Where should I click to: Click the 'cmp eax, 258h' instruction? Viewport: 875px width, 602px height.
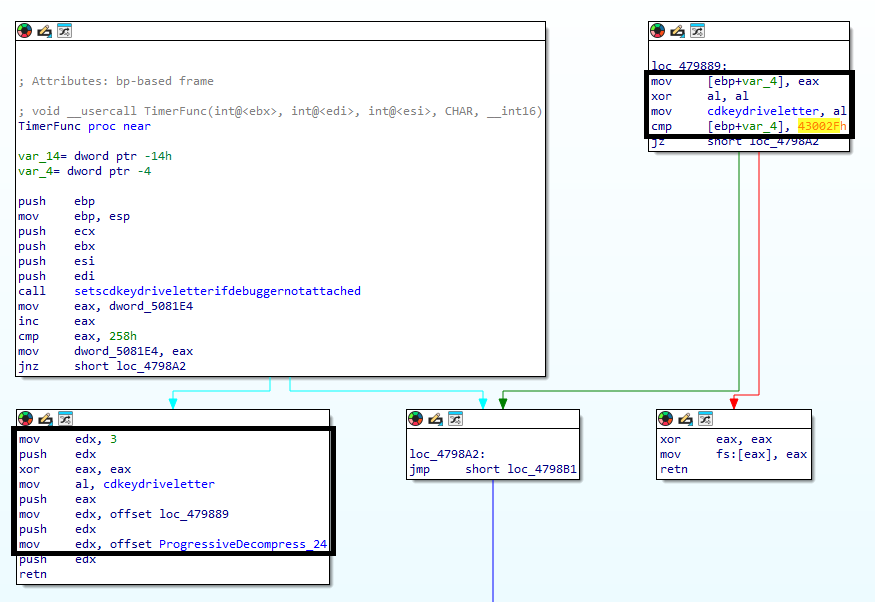coord(77,336)
